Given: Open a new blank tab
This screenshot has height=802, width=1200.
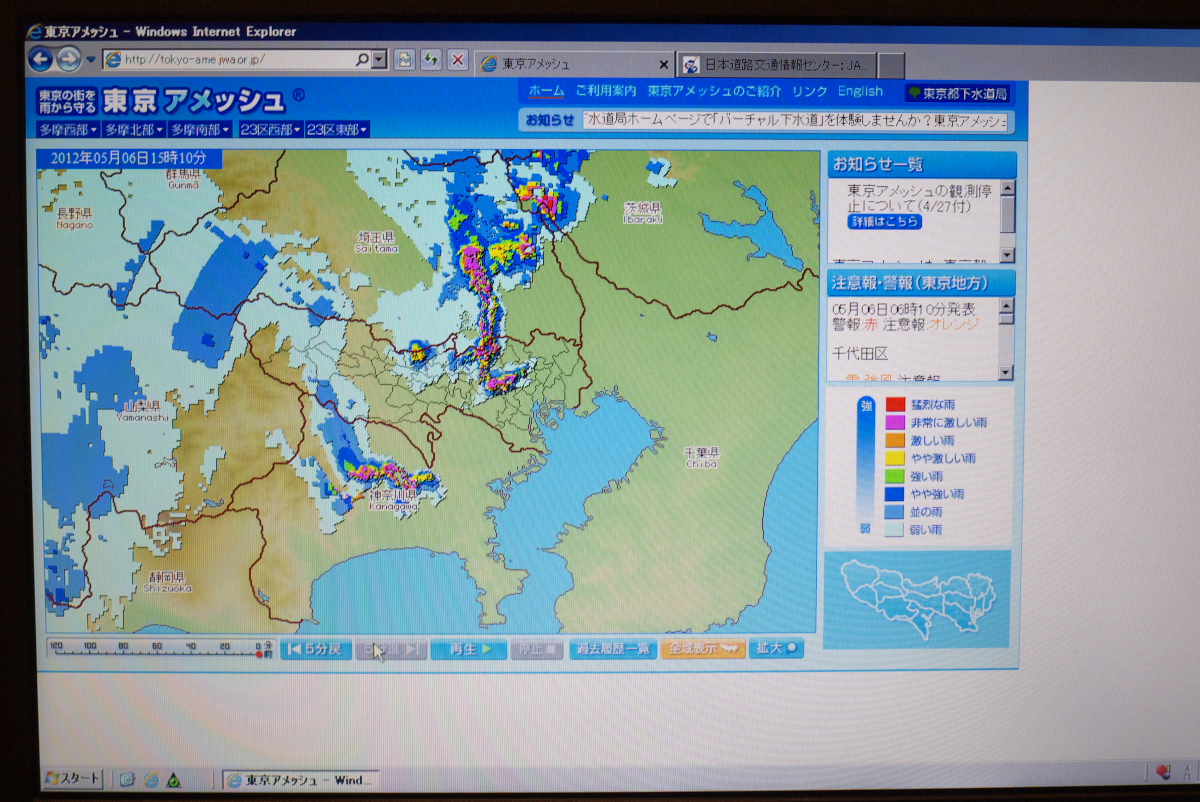Looking at the screenshot, I should pos(891,66).
